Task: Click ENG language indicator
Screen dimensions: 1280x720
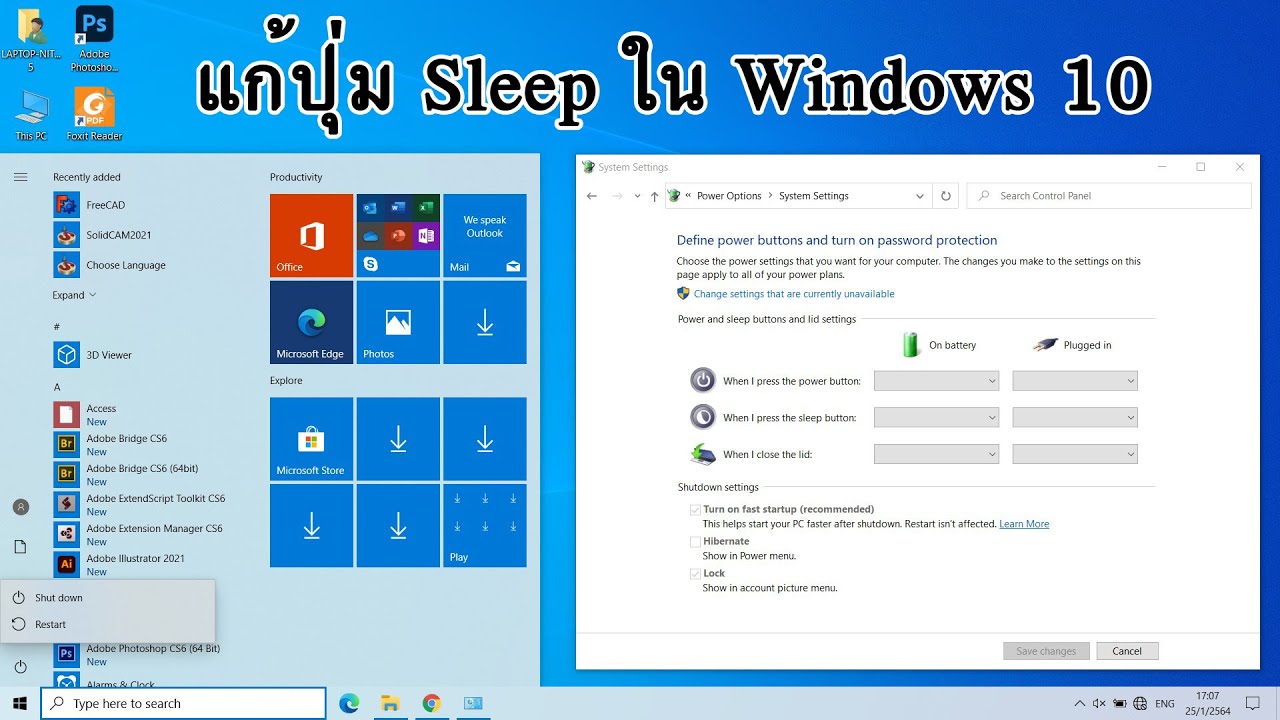Action: [1164, 704]
